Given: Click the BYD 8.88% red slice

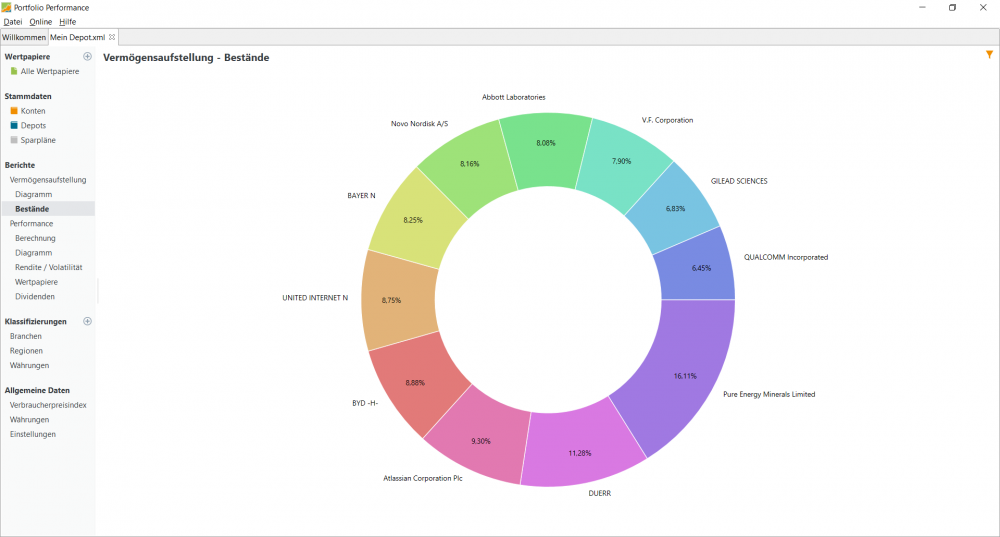Looking at the screenshot, I should pyautogui.click(x=416, y=383).
